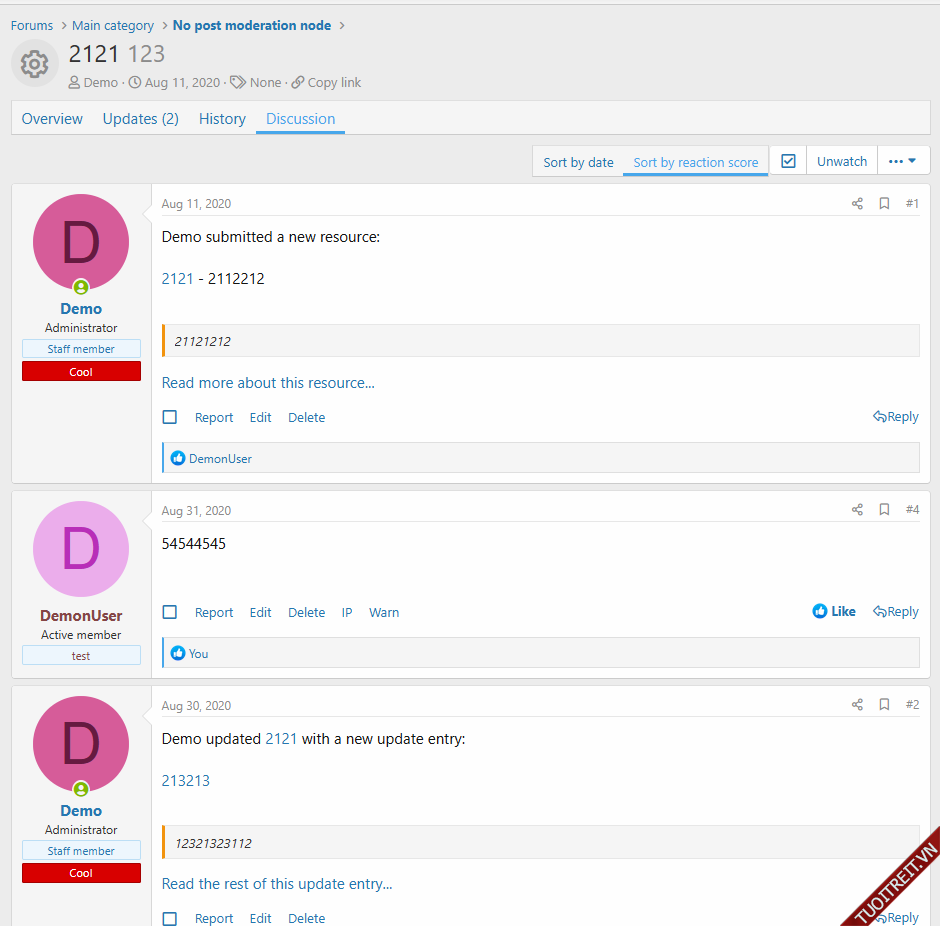Open 'Read more about this resource...' link

268,383
